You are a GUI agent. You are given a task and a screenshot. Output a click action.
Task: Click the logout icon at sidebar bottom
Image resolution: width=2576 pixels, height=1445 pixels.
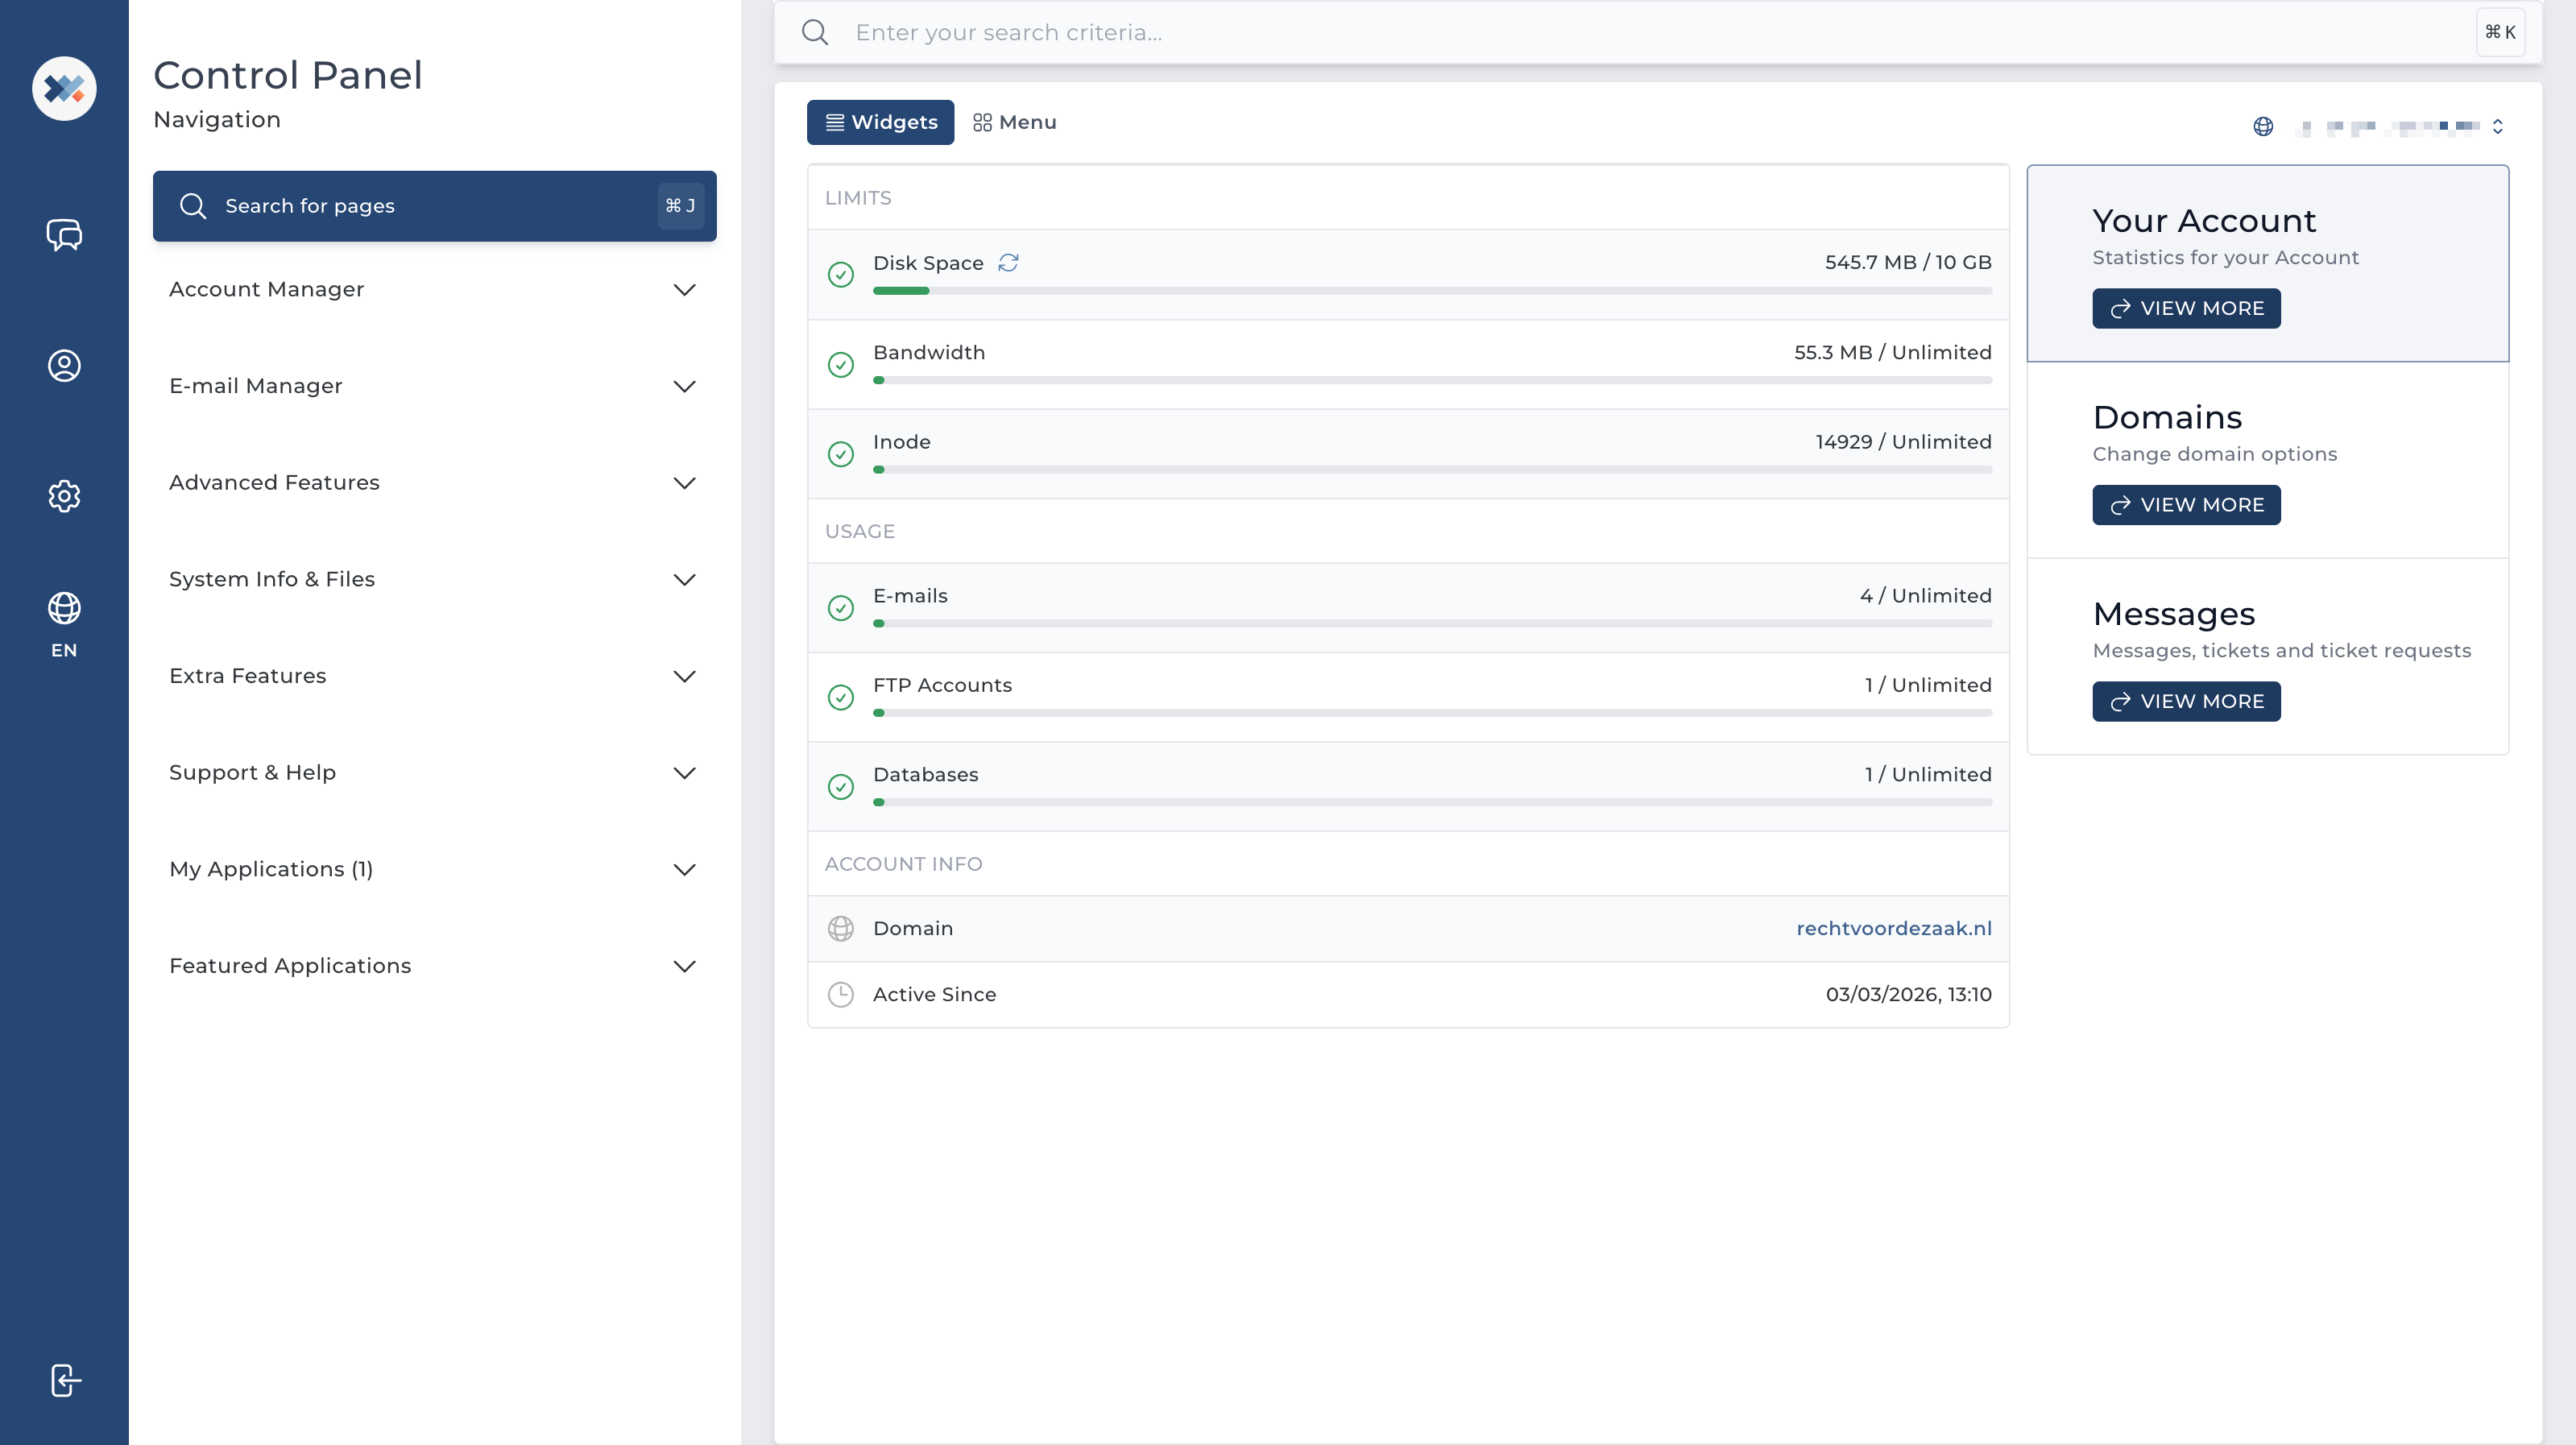[64, 1380]
